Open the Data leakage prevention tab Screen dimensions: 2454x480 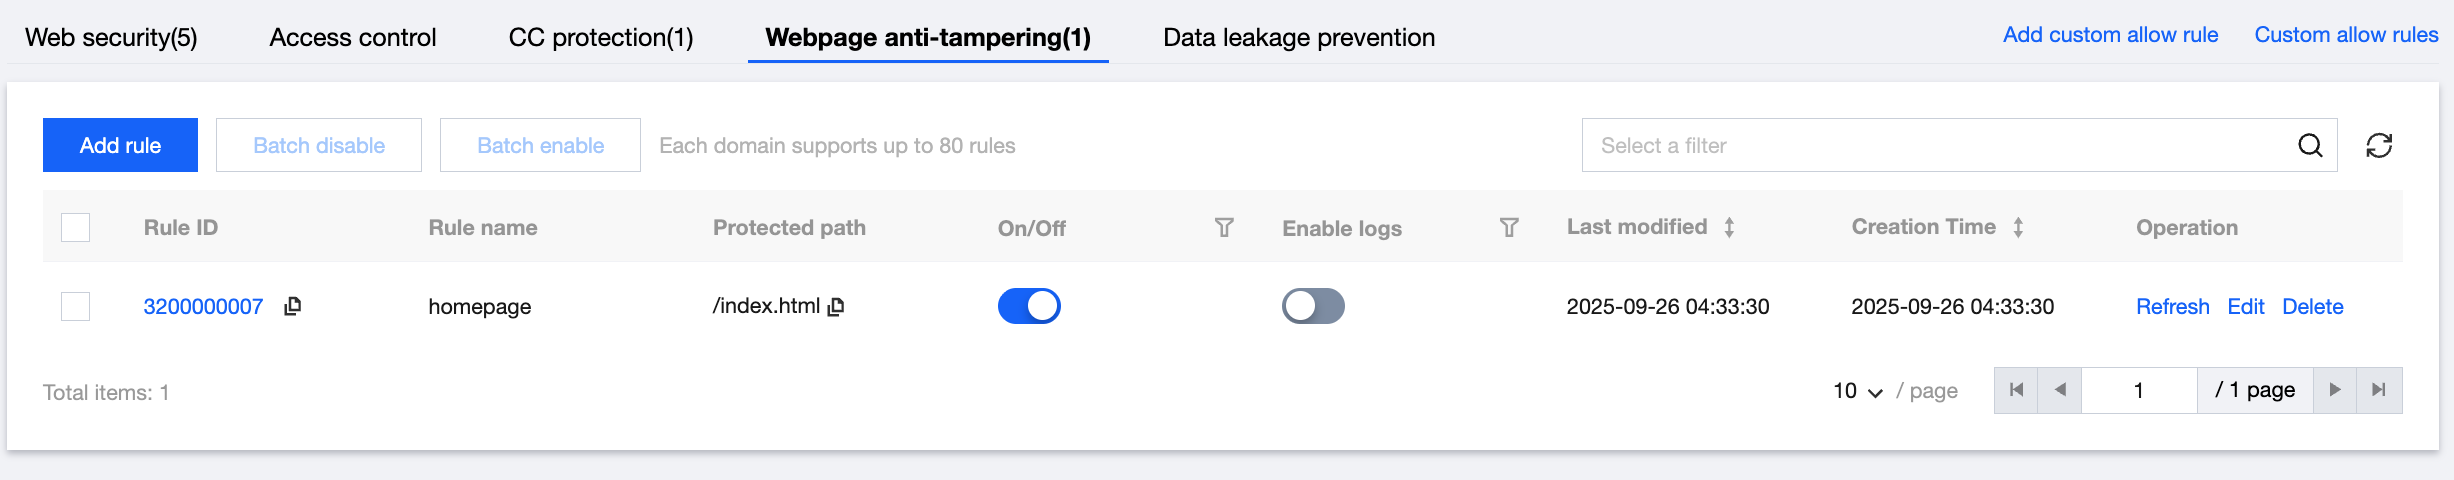click(1299, 37)
